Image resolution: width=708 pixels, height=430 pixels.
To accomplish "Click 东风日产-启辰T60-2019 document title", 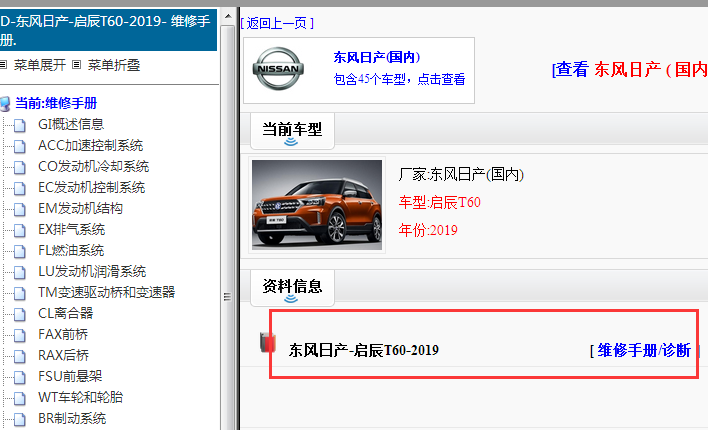I will [363, 351].
